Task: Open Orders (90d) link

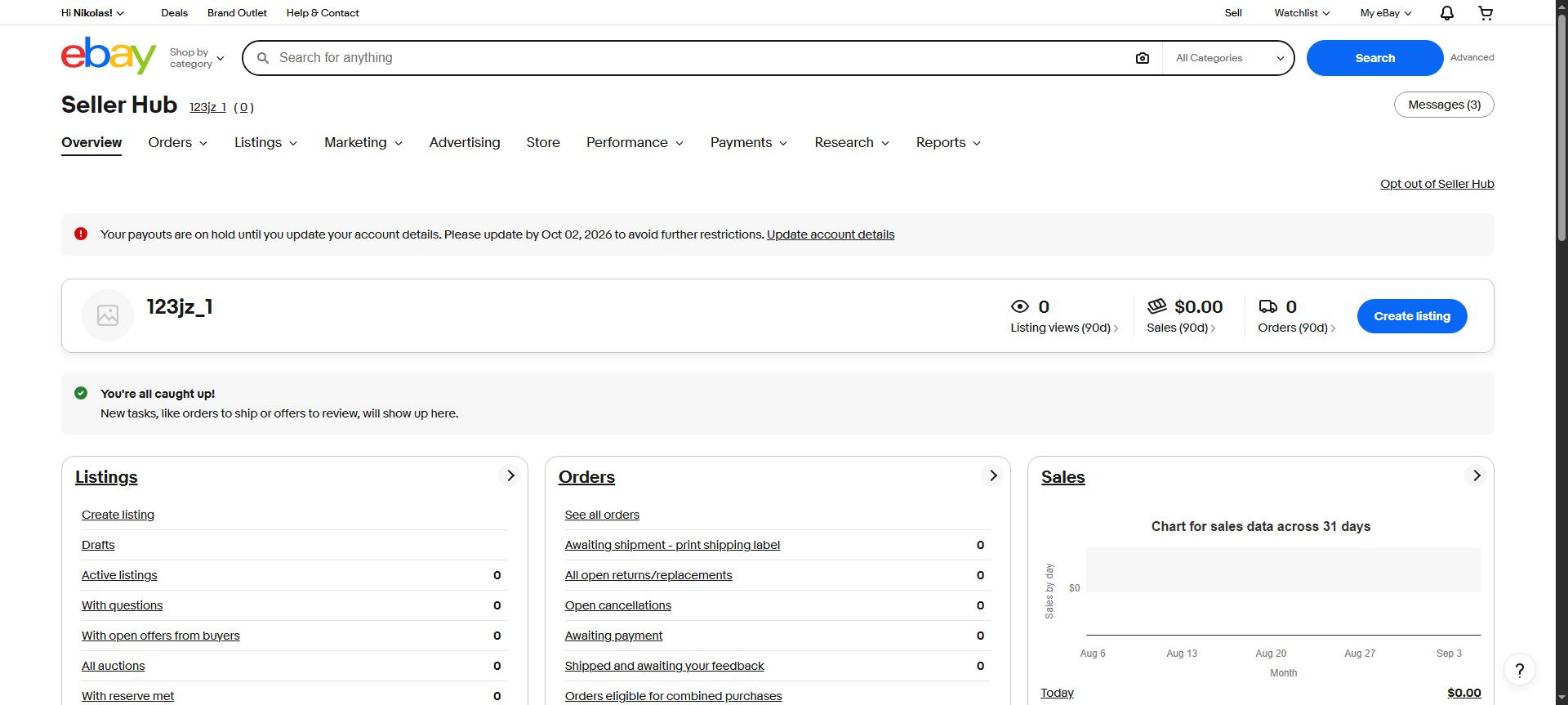Action: [1296, 328]
